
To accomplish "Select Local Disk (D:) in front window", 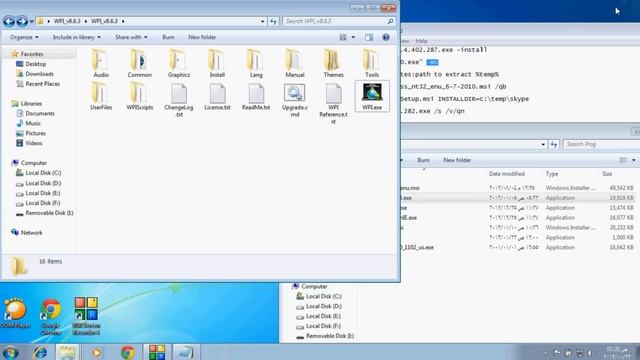I will [43, 183].
